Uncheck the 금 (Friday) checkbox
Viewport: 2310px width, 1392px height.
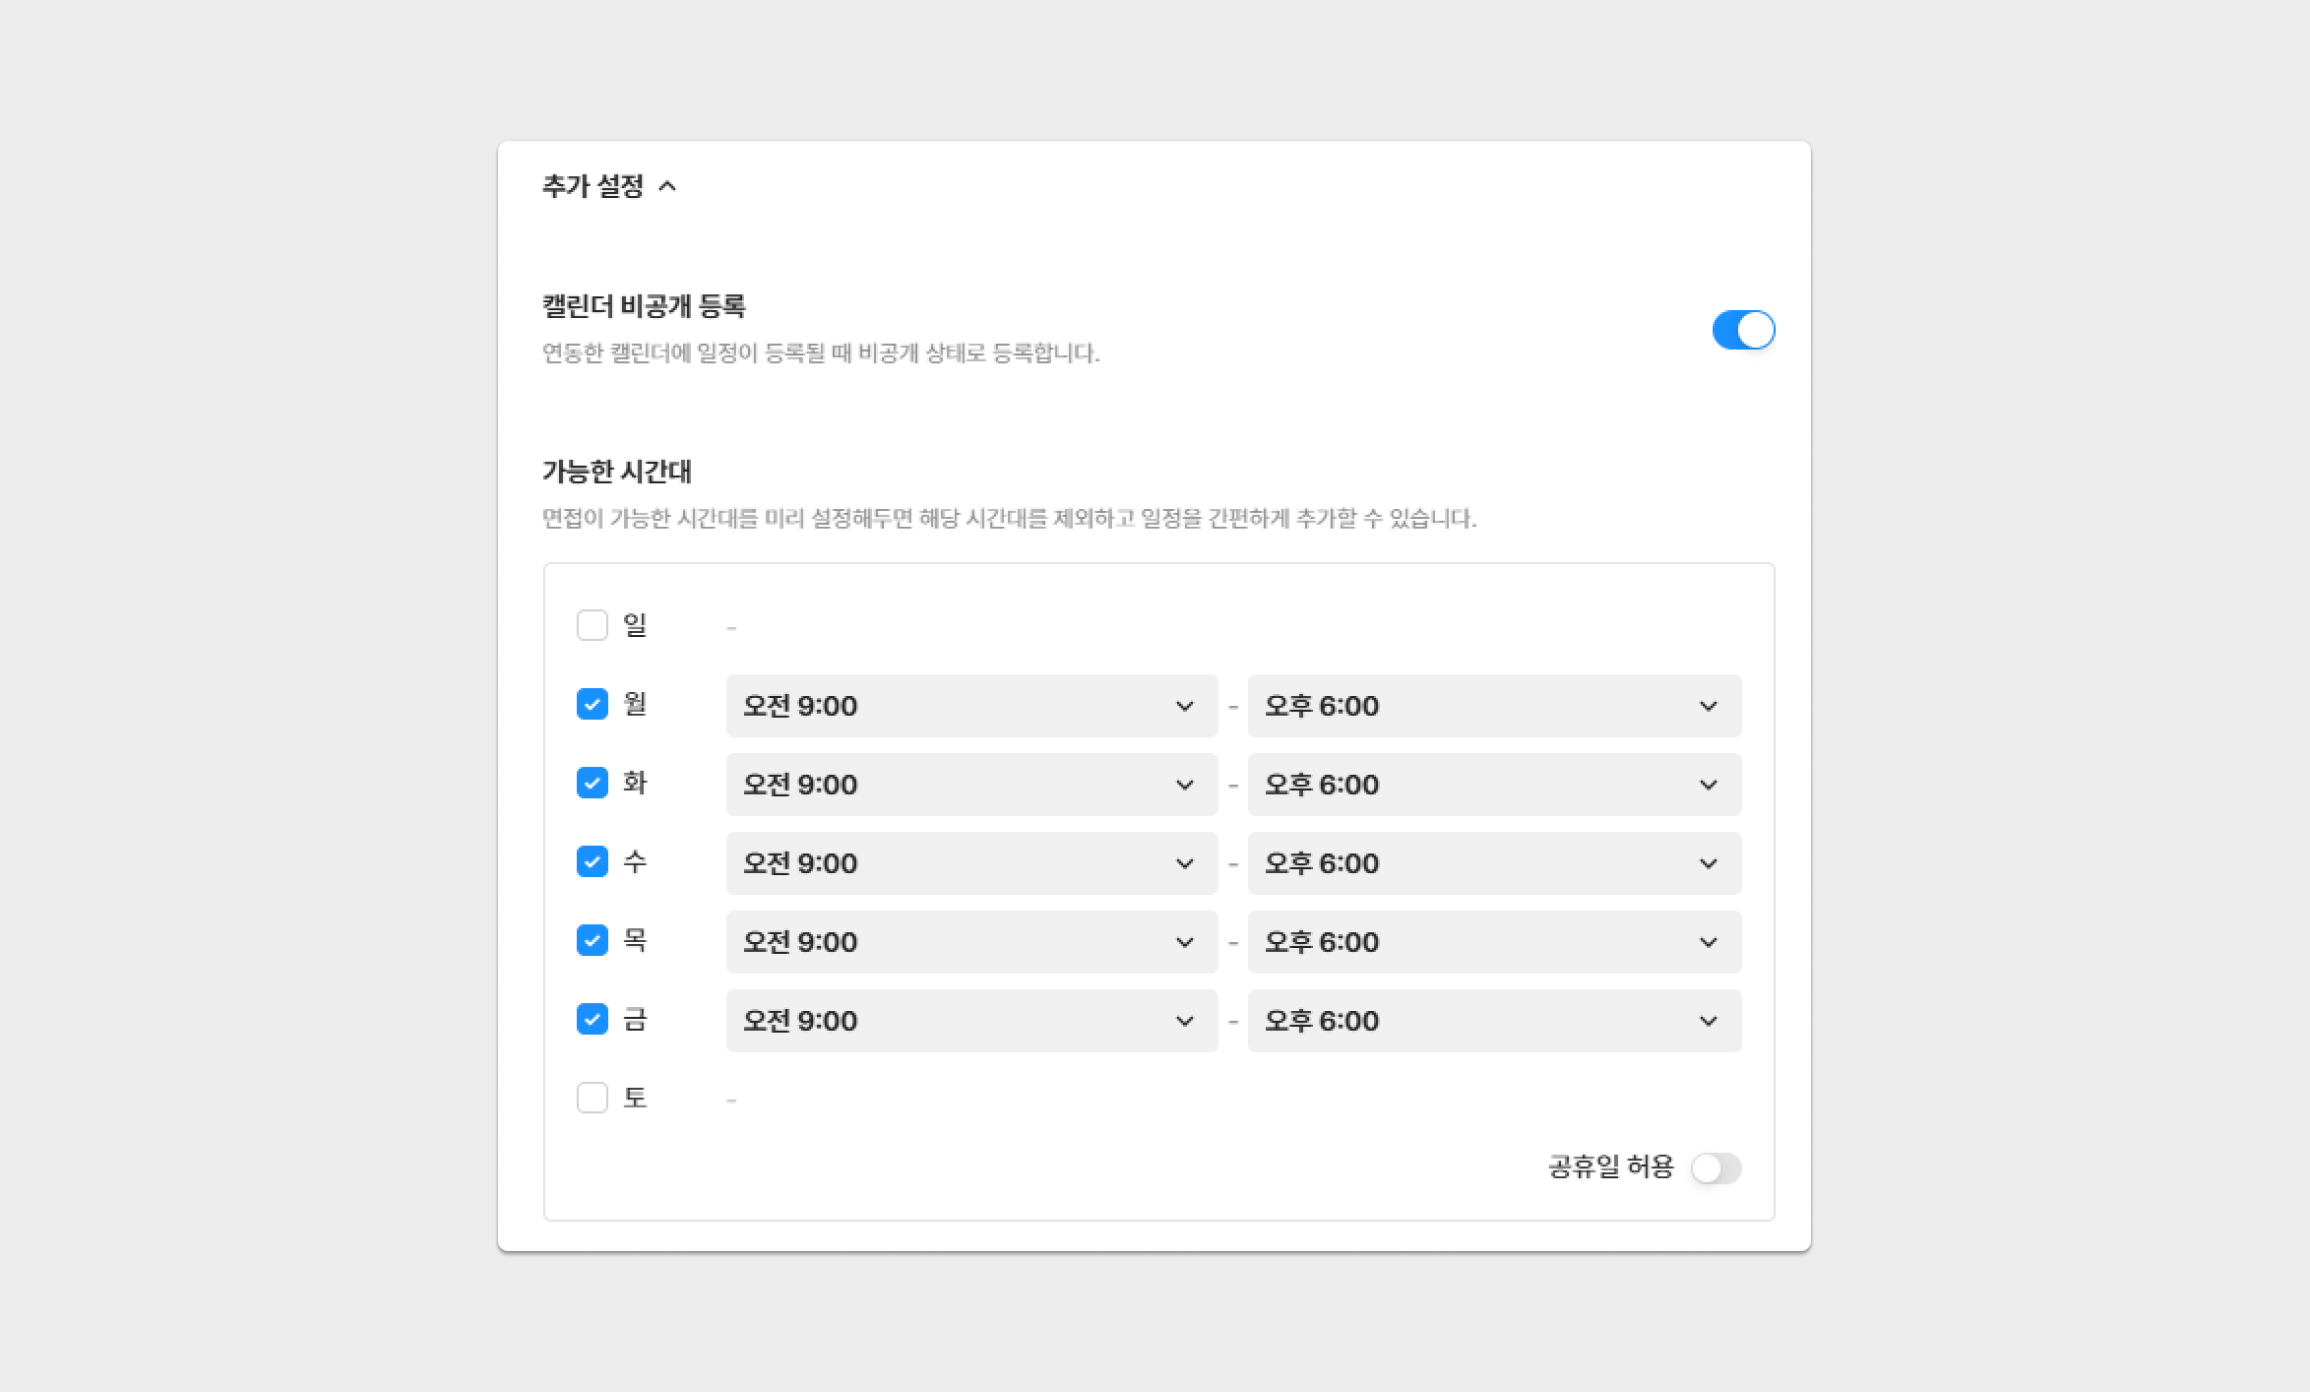[592, 1019]
